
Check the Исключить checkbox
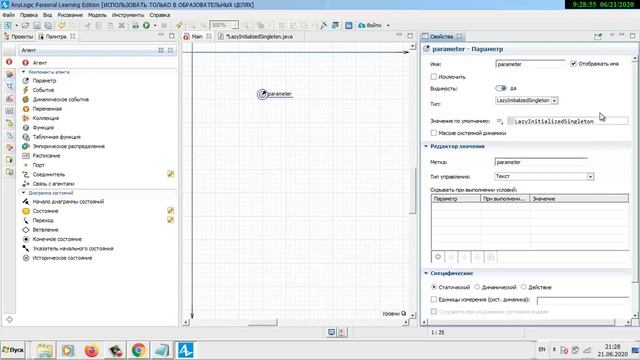pos(433,77)
